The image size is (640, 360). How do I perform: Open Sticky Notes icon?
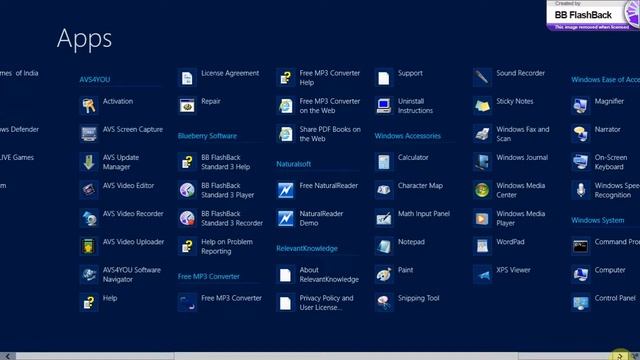(482, 106)
